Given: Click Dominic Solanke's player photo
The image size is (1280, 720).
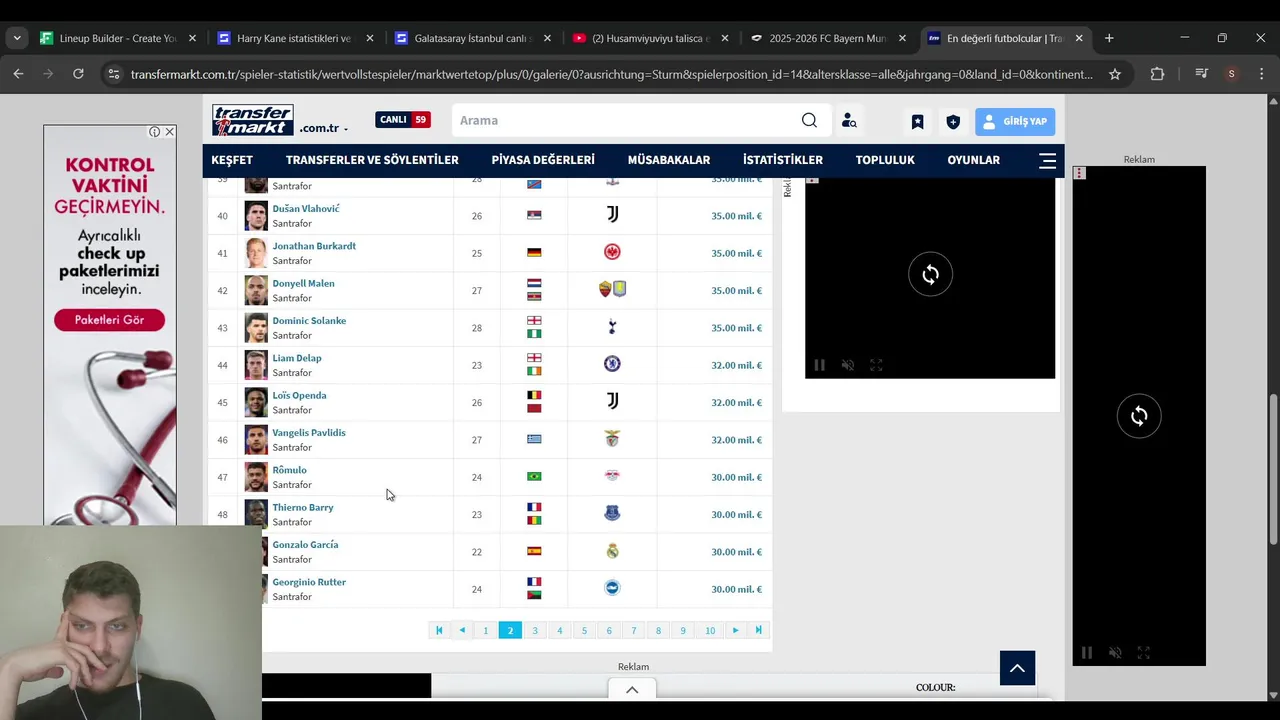Looking at the screenshot, I should (x=256, y=328).
